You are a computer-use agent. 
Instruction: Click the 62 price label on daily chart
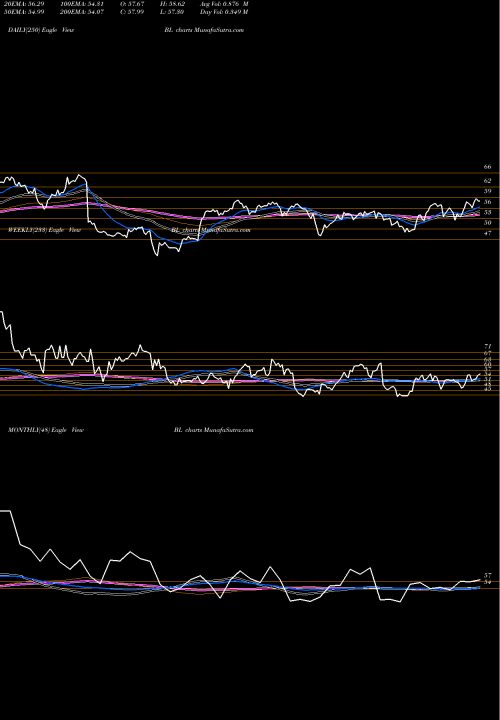(x=488, y=181)
